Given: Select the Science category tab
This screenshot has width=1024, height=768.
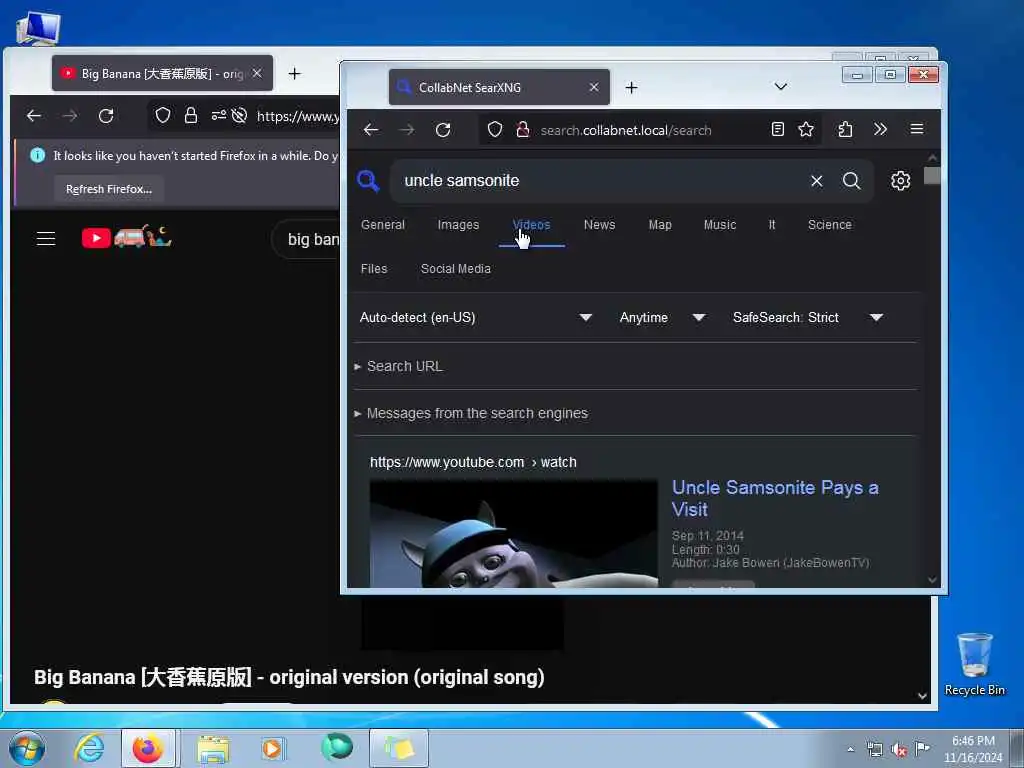Looking at the screenshot, I should tap(829, 225).
